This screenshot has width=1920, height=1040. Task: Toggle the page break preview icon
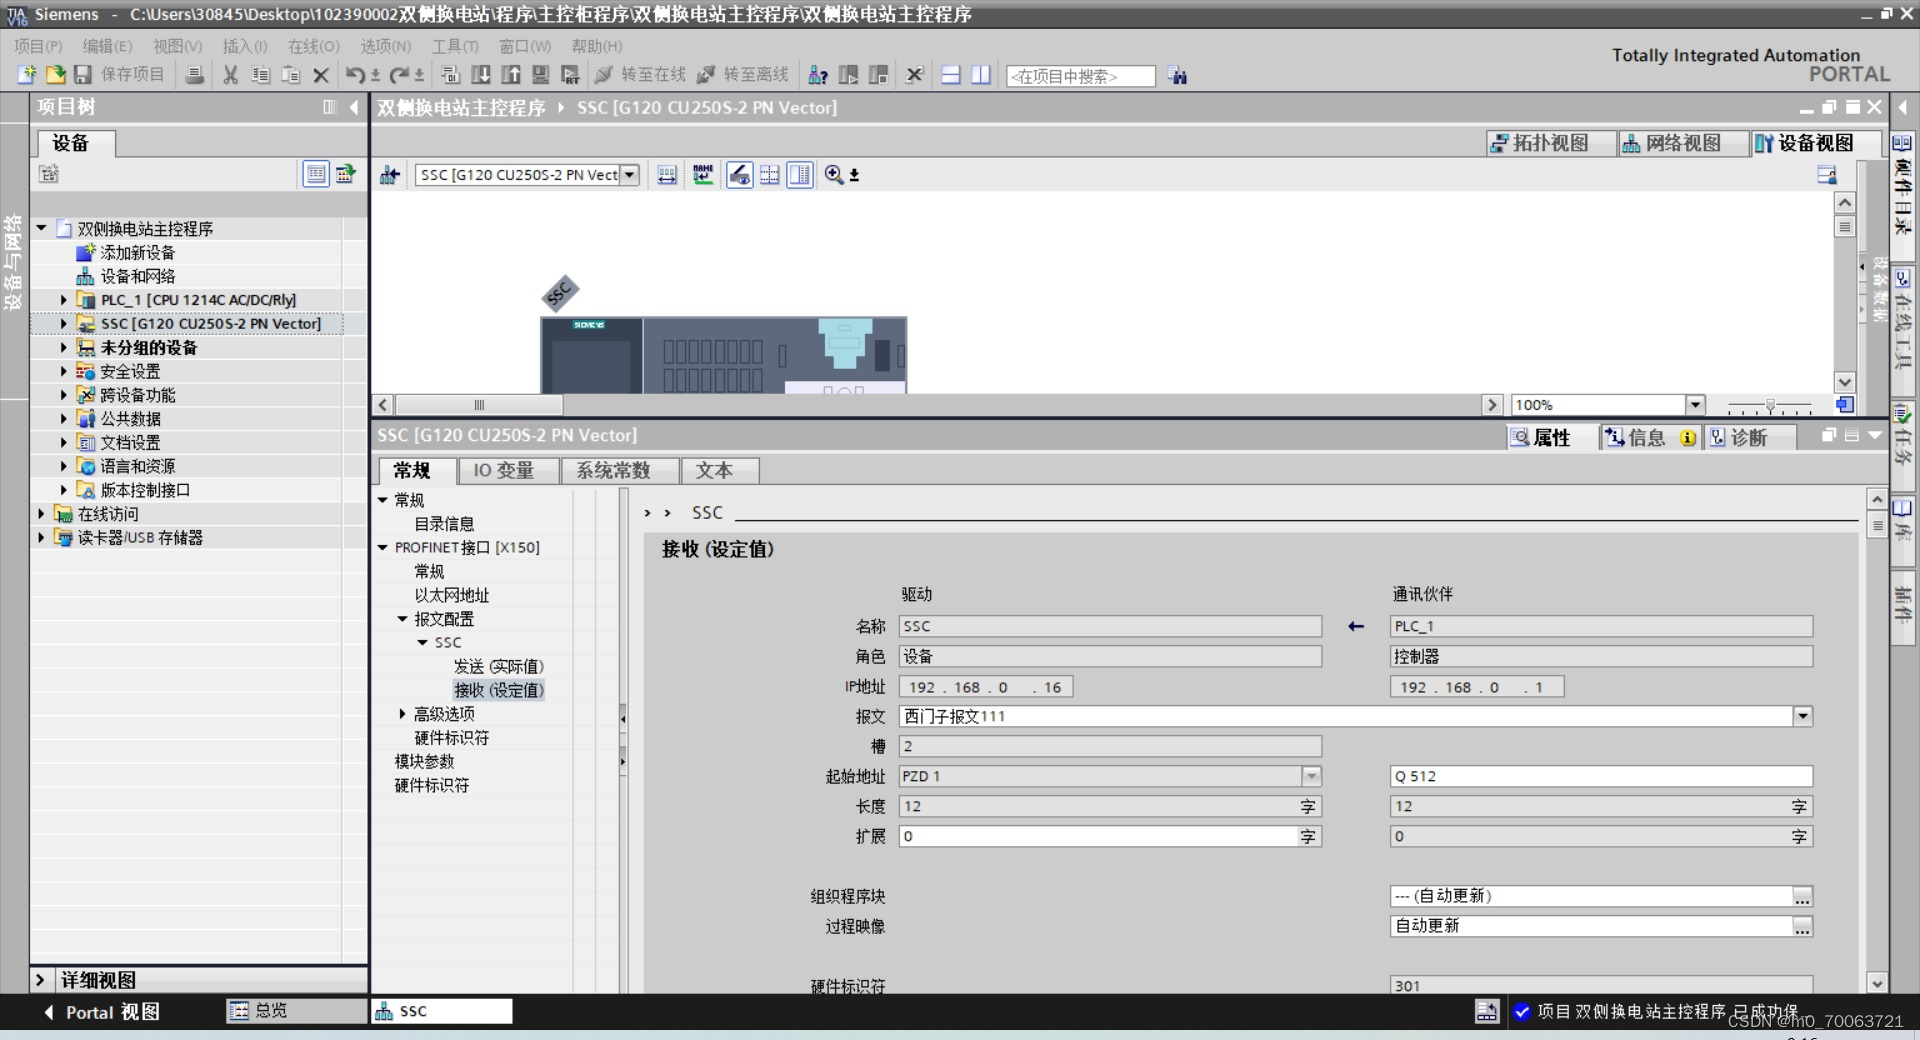[770, 175]
